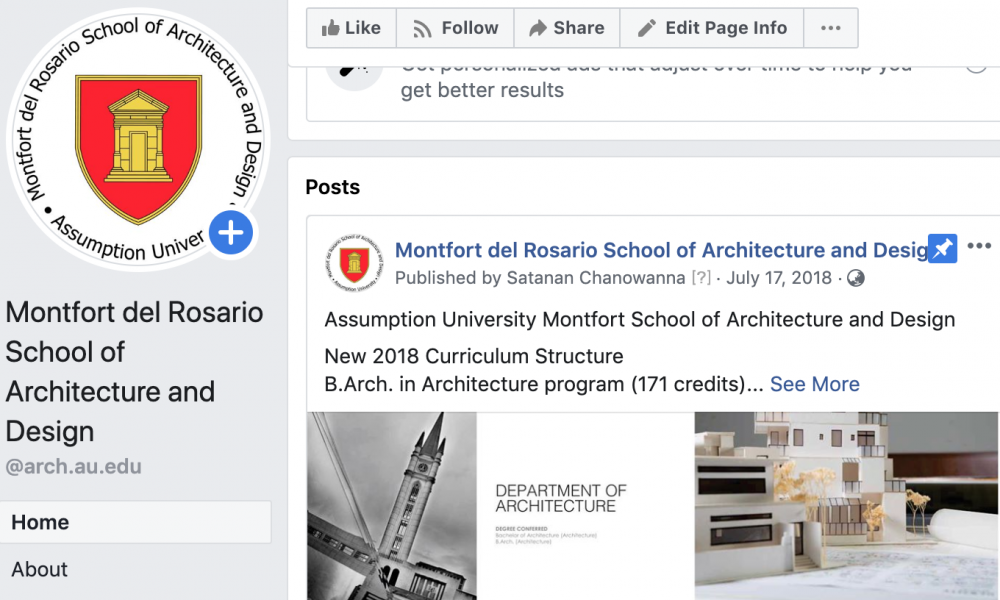The width and height of the screenshot is (1000, 600).
Task: Click the blue plus icon on profile picture
Action: (x=231, y=233)
